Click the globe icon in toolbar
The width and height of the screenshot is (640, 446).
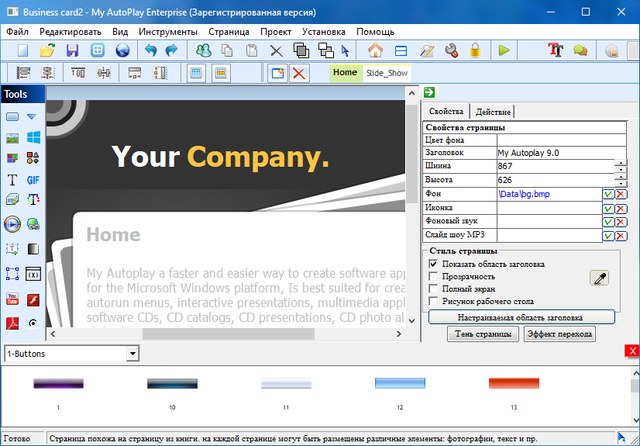tap(122, 51)
